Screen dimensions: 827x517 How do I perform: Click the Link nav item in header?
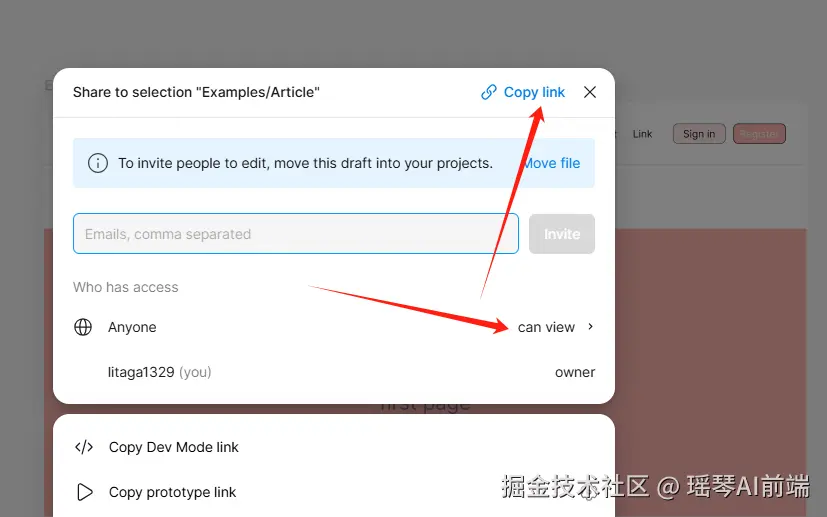[x=642, y=134]
